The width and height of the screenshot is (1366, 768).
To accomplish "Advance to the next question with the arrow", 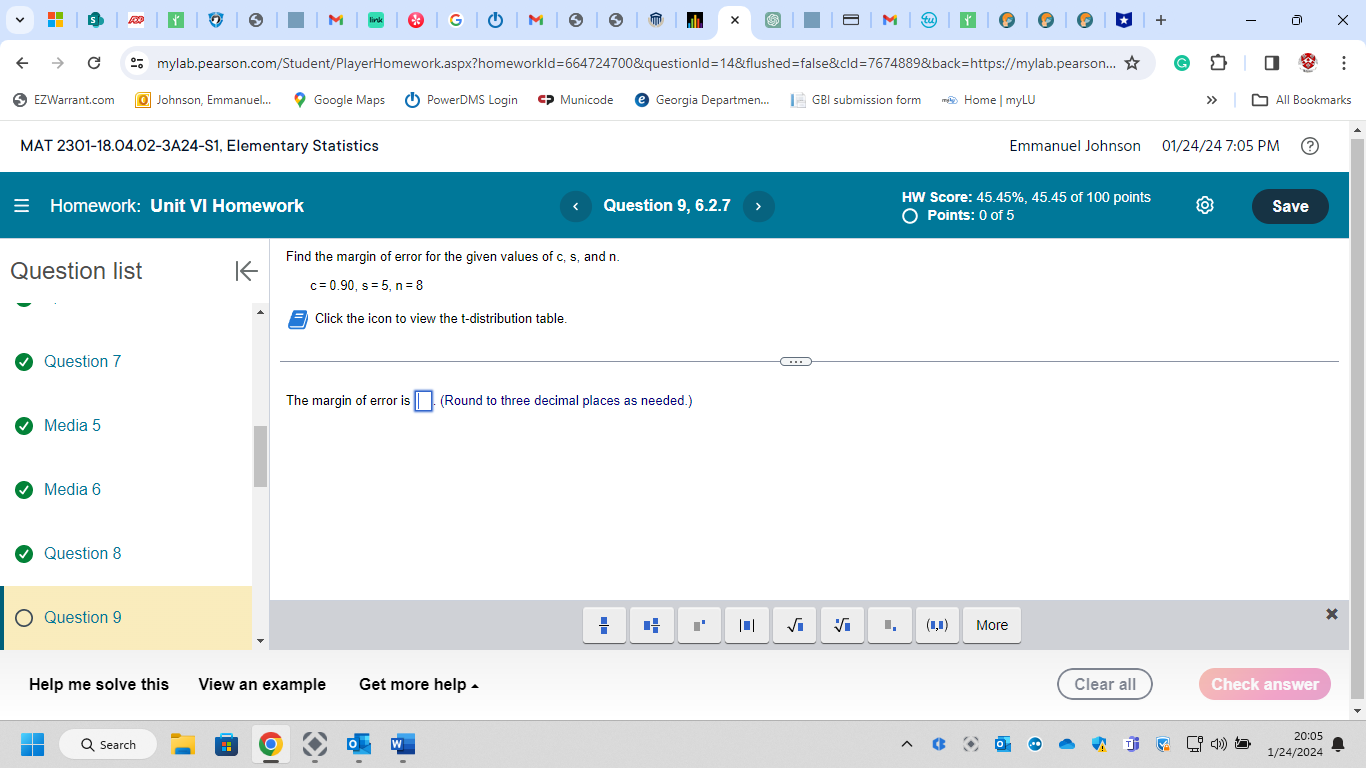I will point(759,206).
